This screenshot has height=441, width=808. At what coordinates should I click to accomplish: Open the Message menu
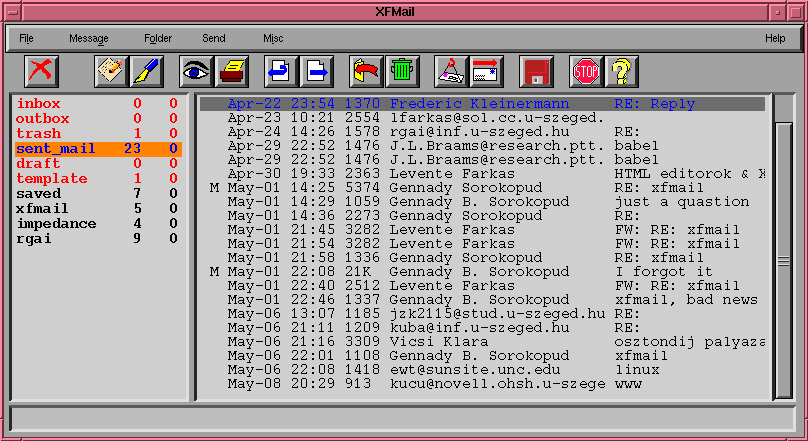pos(89,39)
